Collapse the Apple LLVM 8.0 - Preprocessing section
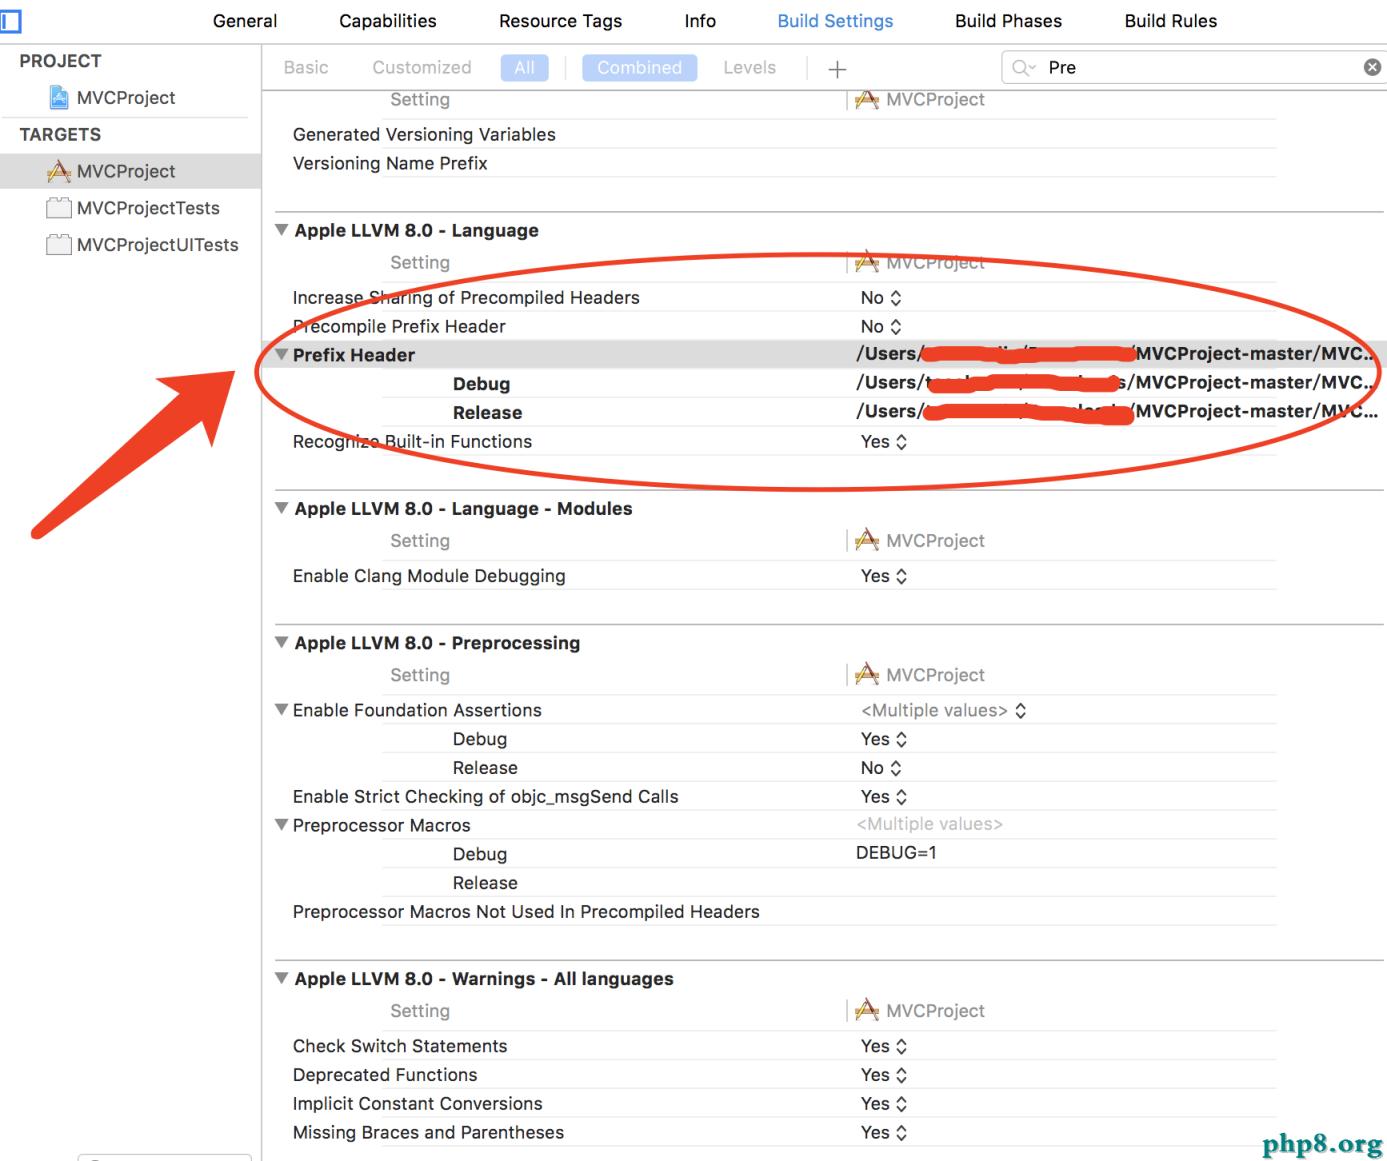The height and width of the screenshot is (1161, 1387). tap(282, 643)
